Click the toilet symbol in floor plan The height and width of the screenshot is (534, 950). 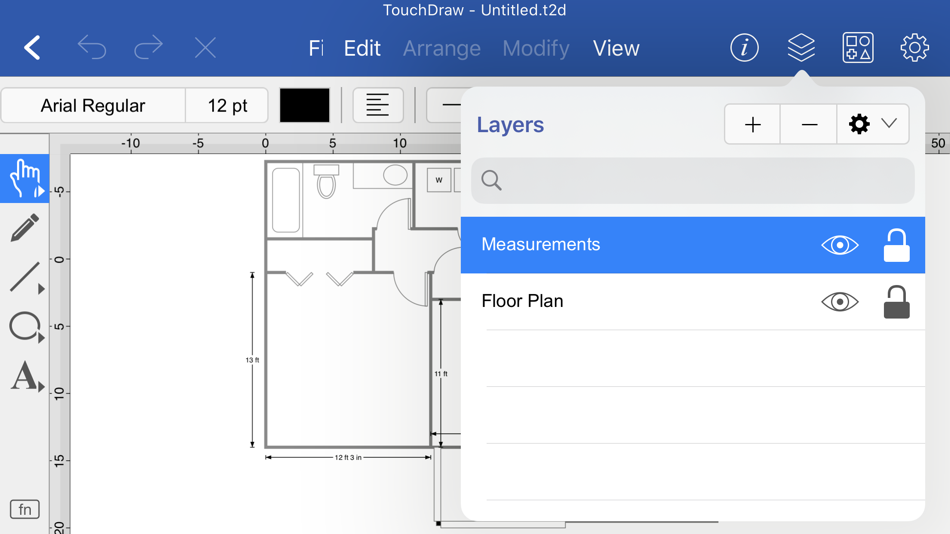pyautogui.click(x=326, y=181)
